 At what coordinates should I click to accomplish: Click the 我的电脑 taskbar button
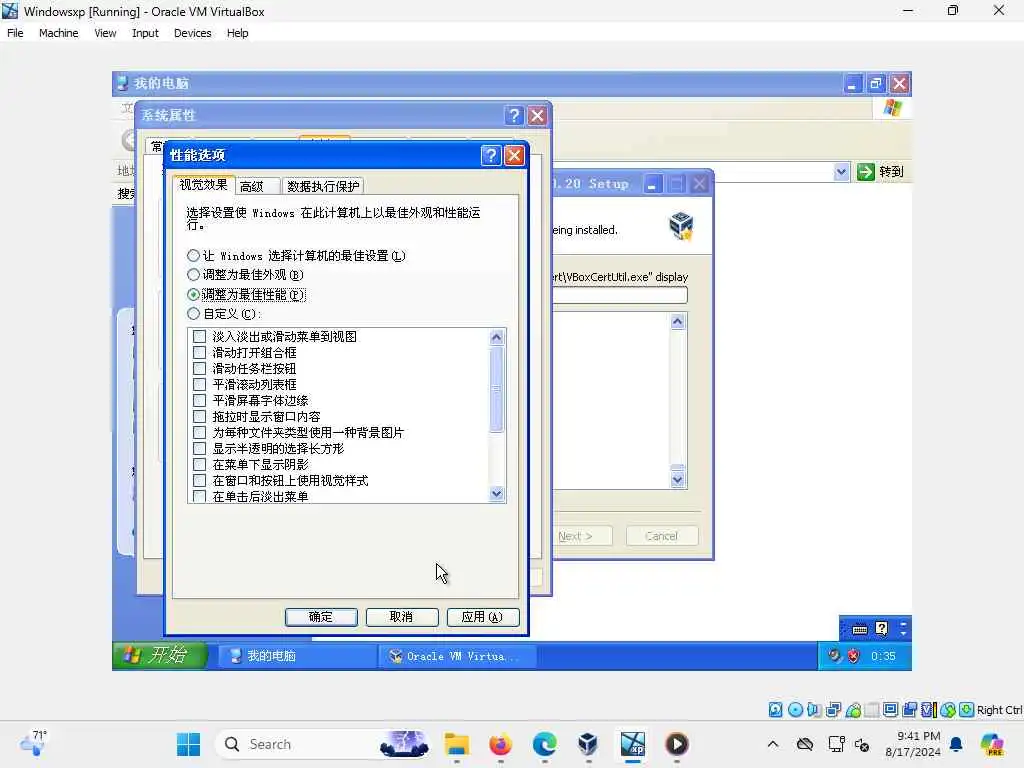(296, 656)
